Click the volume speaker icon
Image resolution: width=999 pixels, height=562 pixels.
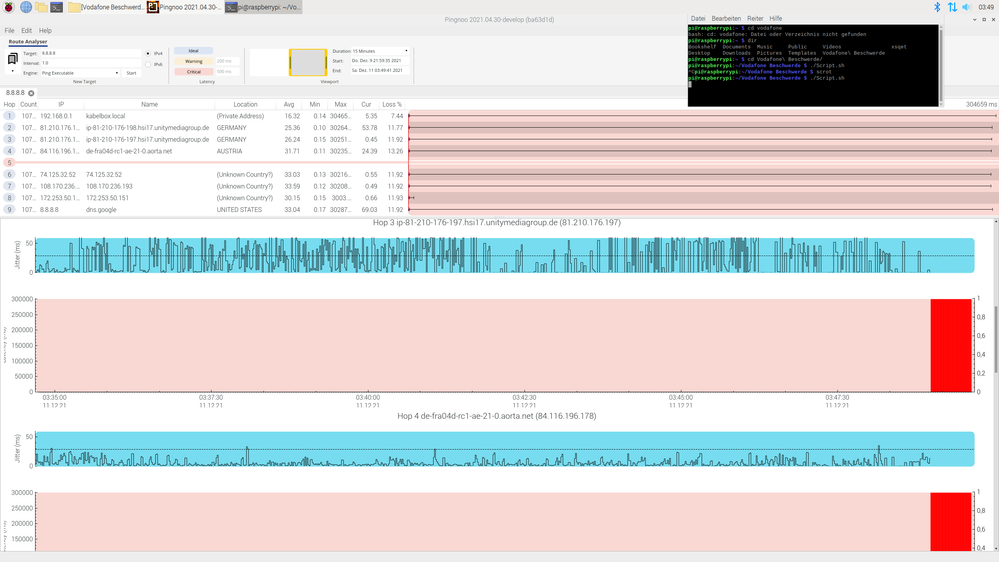(x=967, y=7)
